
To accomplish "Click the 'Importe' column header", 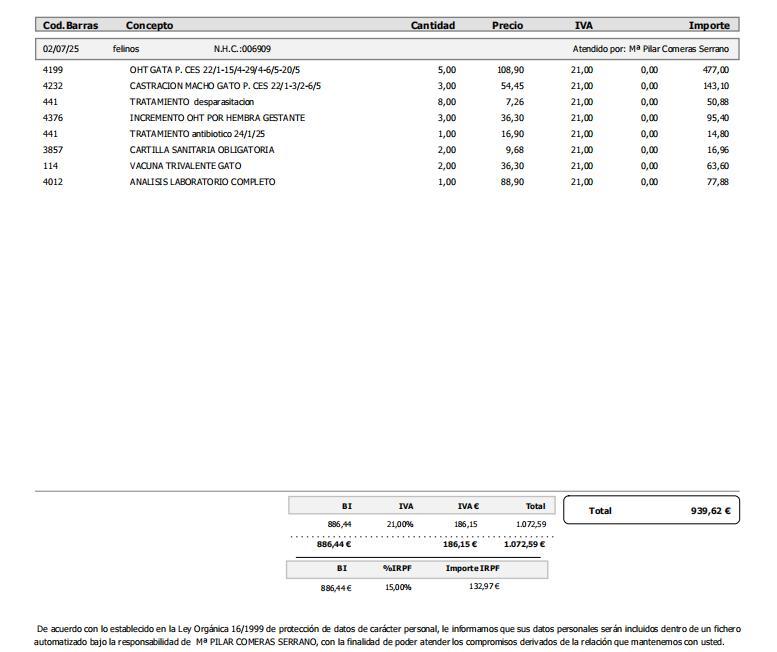I will click(x=709, y=25).
